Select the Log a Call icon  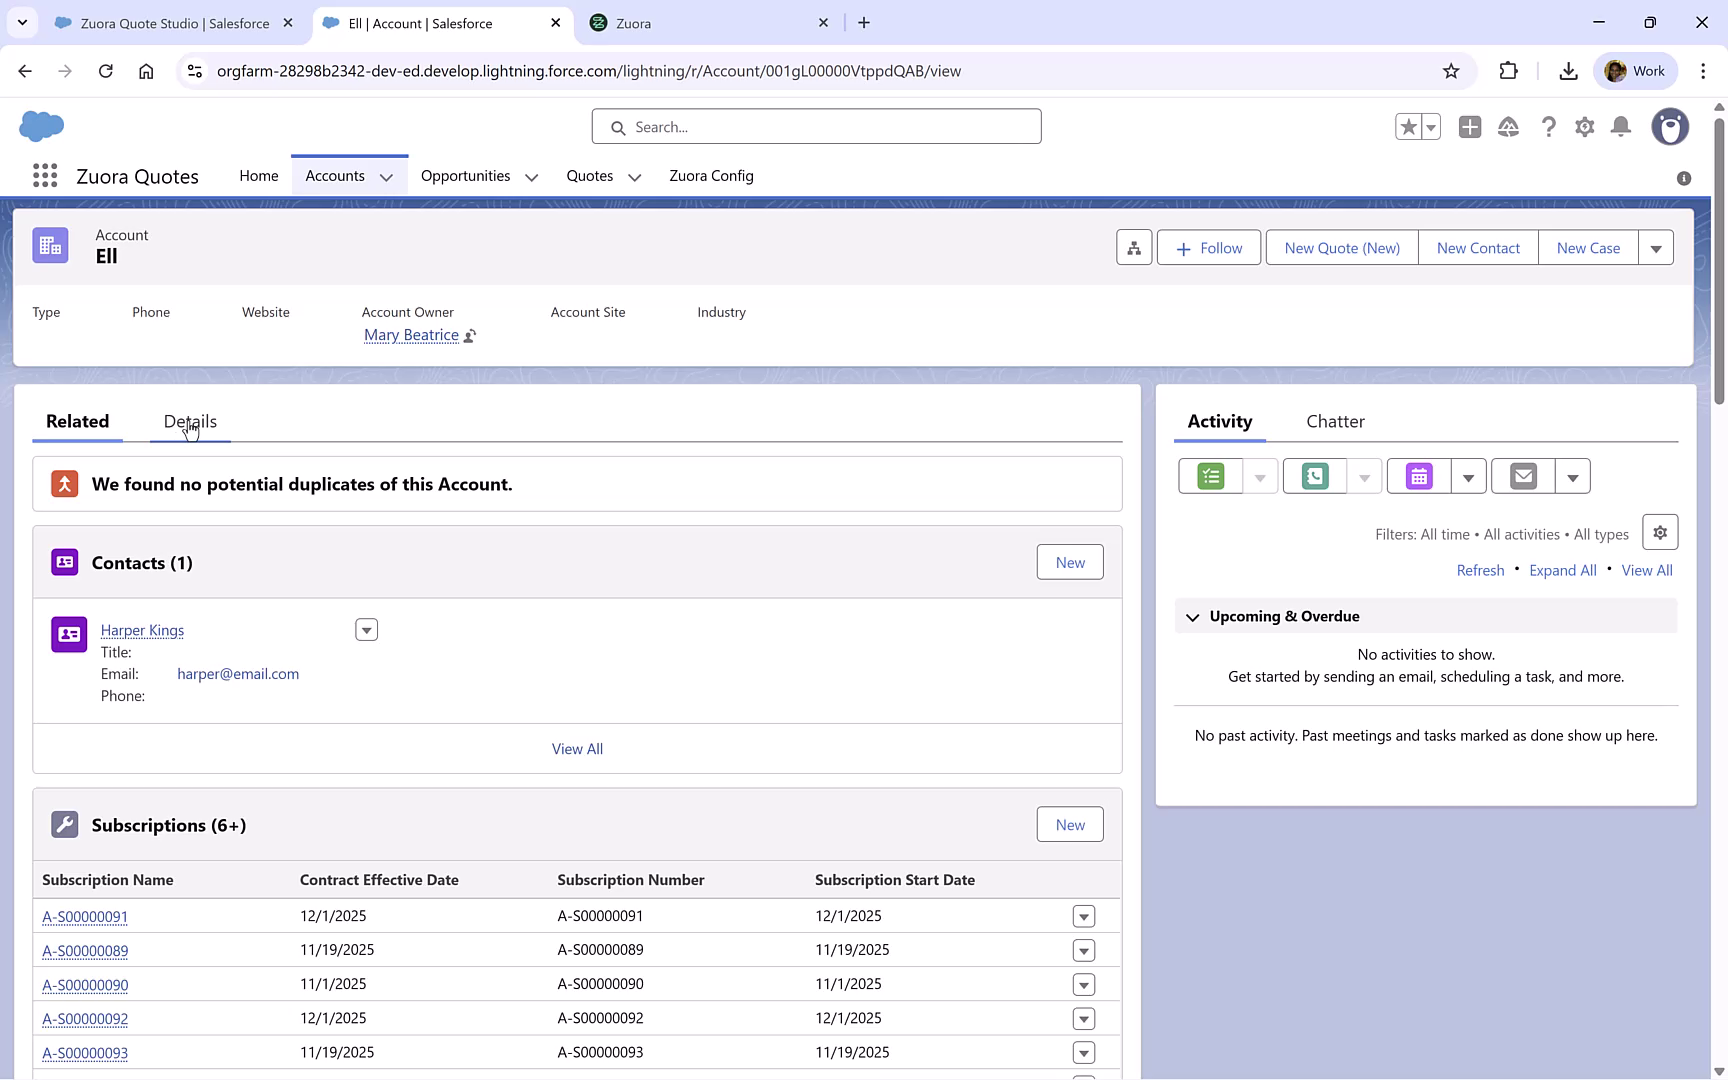(x=1313, y=476)
